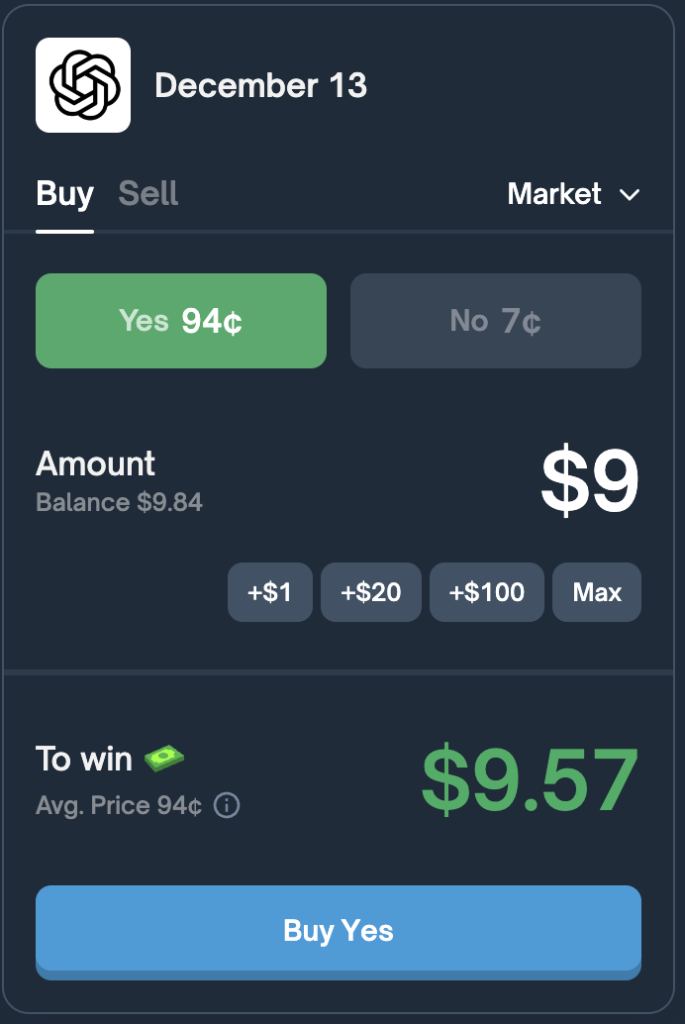Click the money bill emoji next to To win
The image size is (685, 1024).
[x=163, y=758]
